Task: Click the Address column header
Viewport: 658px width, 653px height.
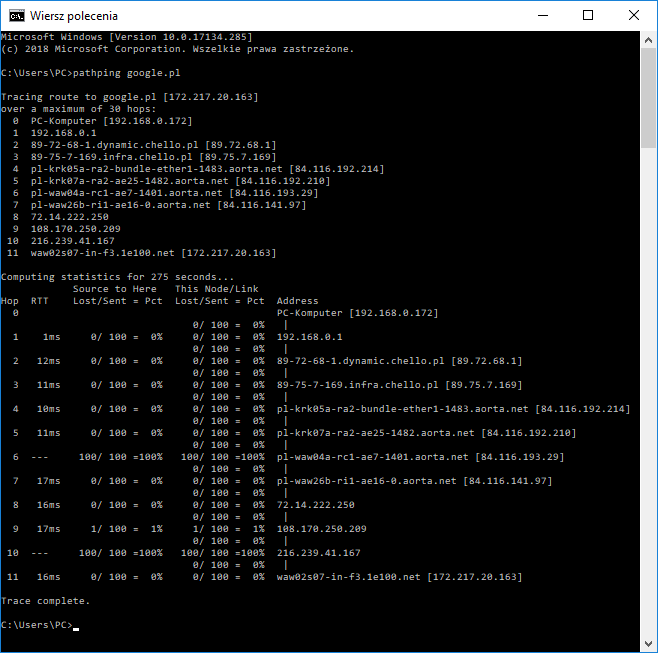Action: [x=297, y=301]
